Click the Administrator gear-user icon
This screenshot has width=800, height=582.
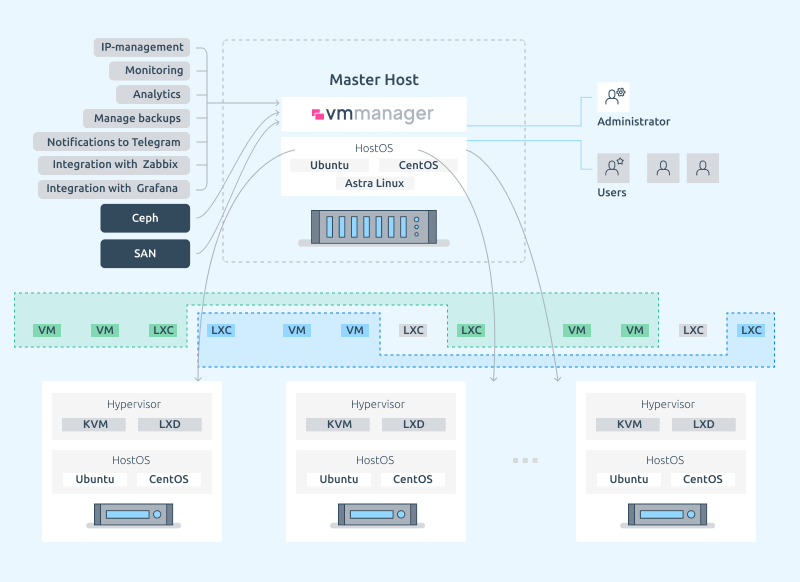[613, 97]
